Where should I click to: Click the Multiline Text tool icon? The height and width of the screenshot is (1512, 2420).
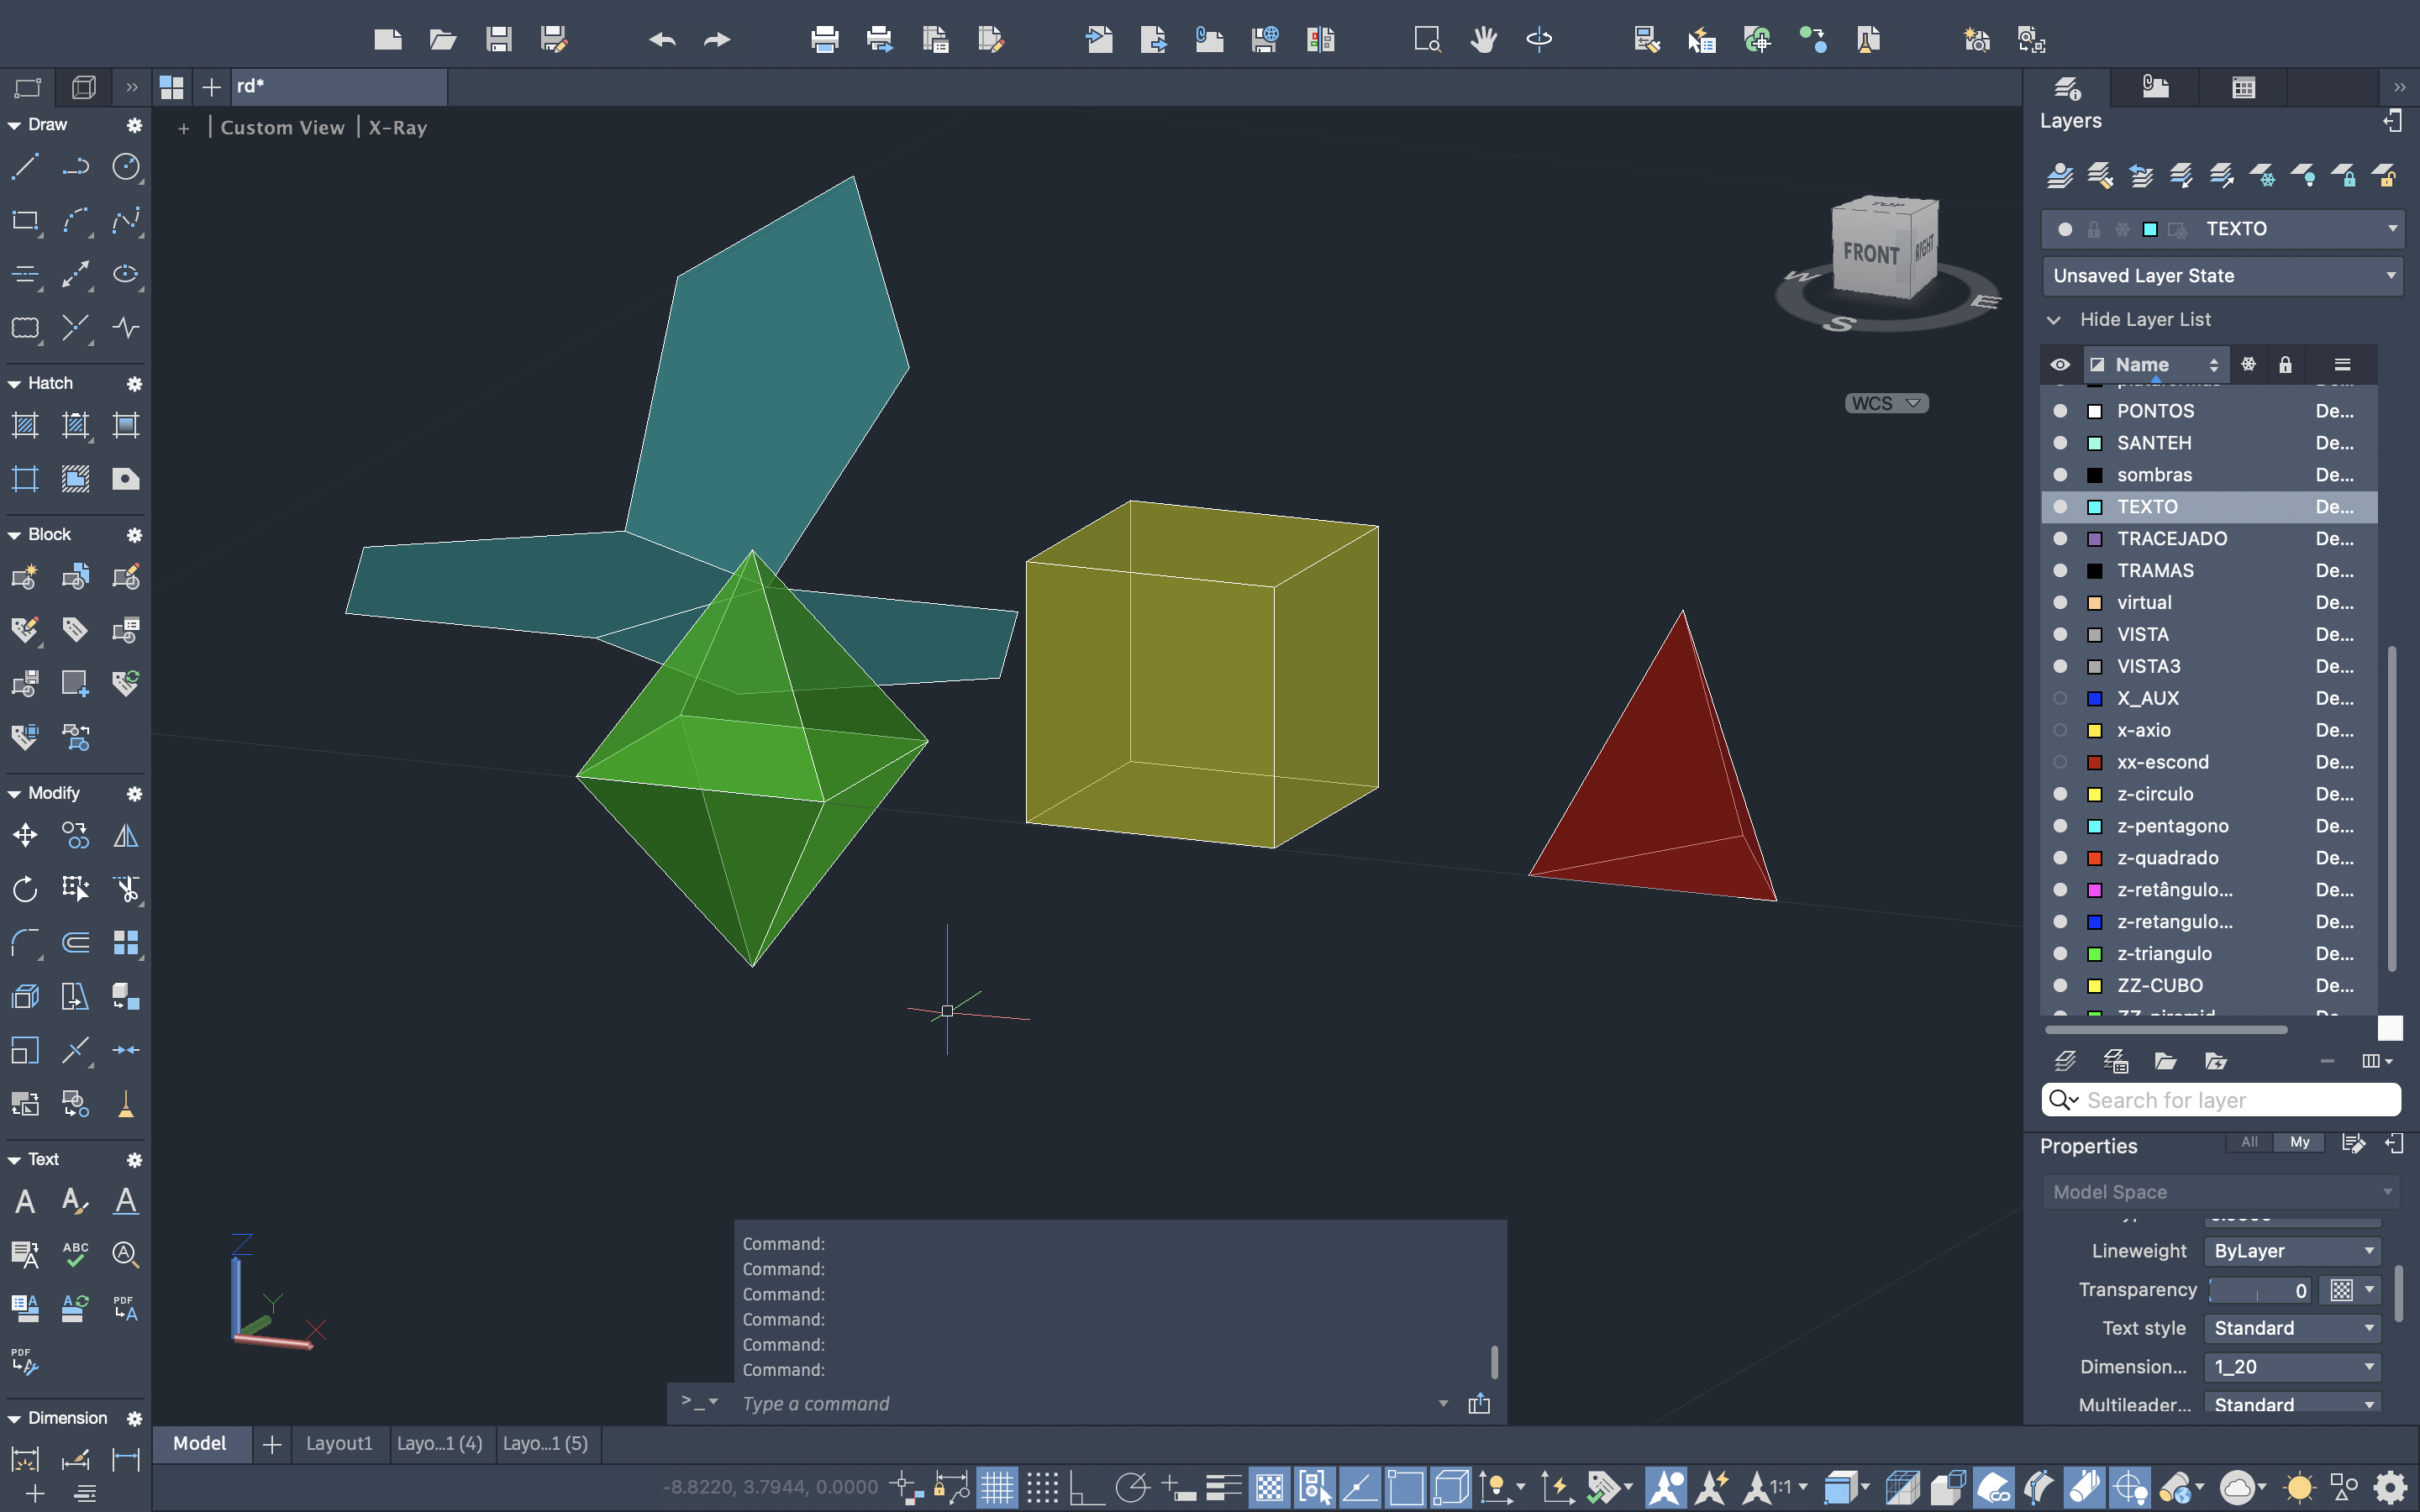(25, 1201)
